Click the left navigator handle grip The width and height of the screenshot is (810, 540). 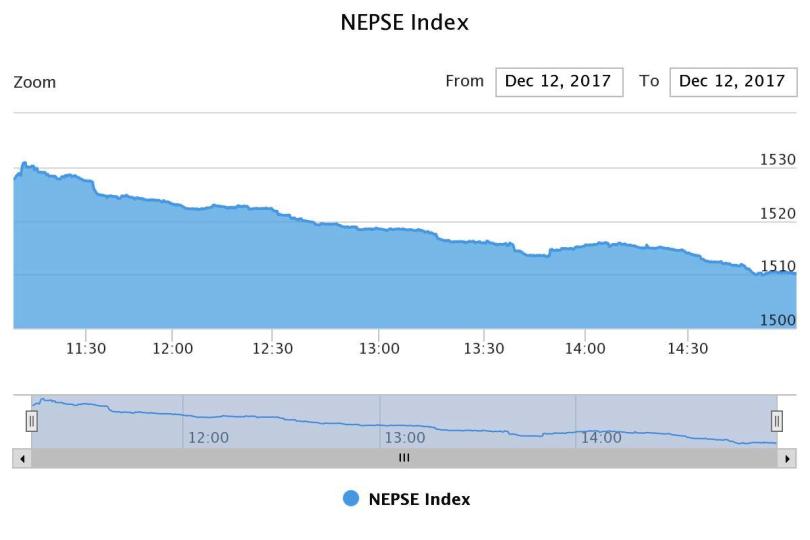coord(31,421)
